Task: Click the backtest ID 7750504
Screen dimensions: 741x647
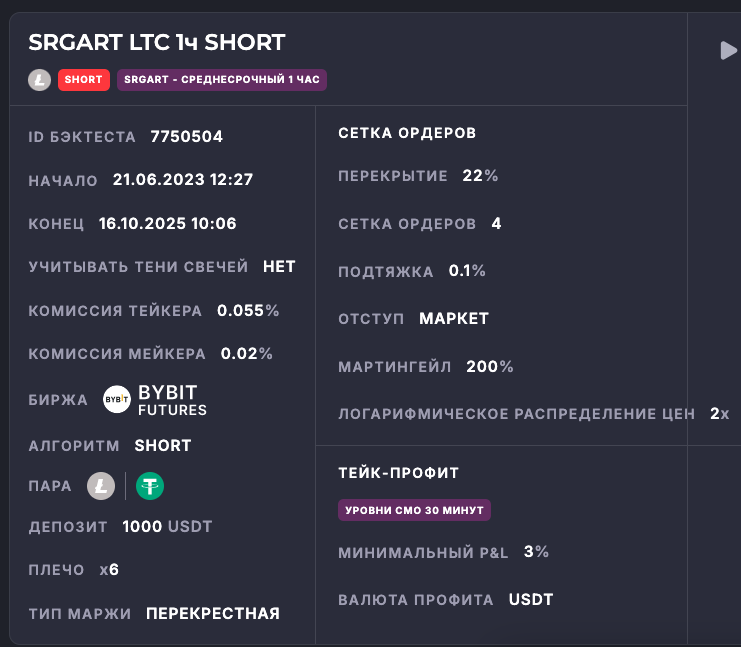Action: tap(187, 137)
